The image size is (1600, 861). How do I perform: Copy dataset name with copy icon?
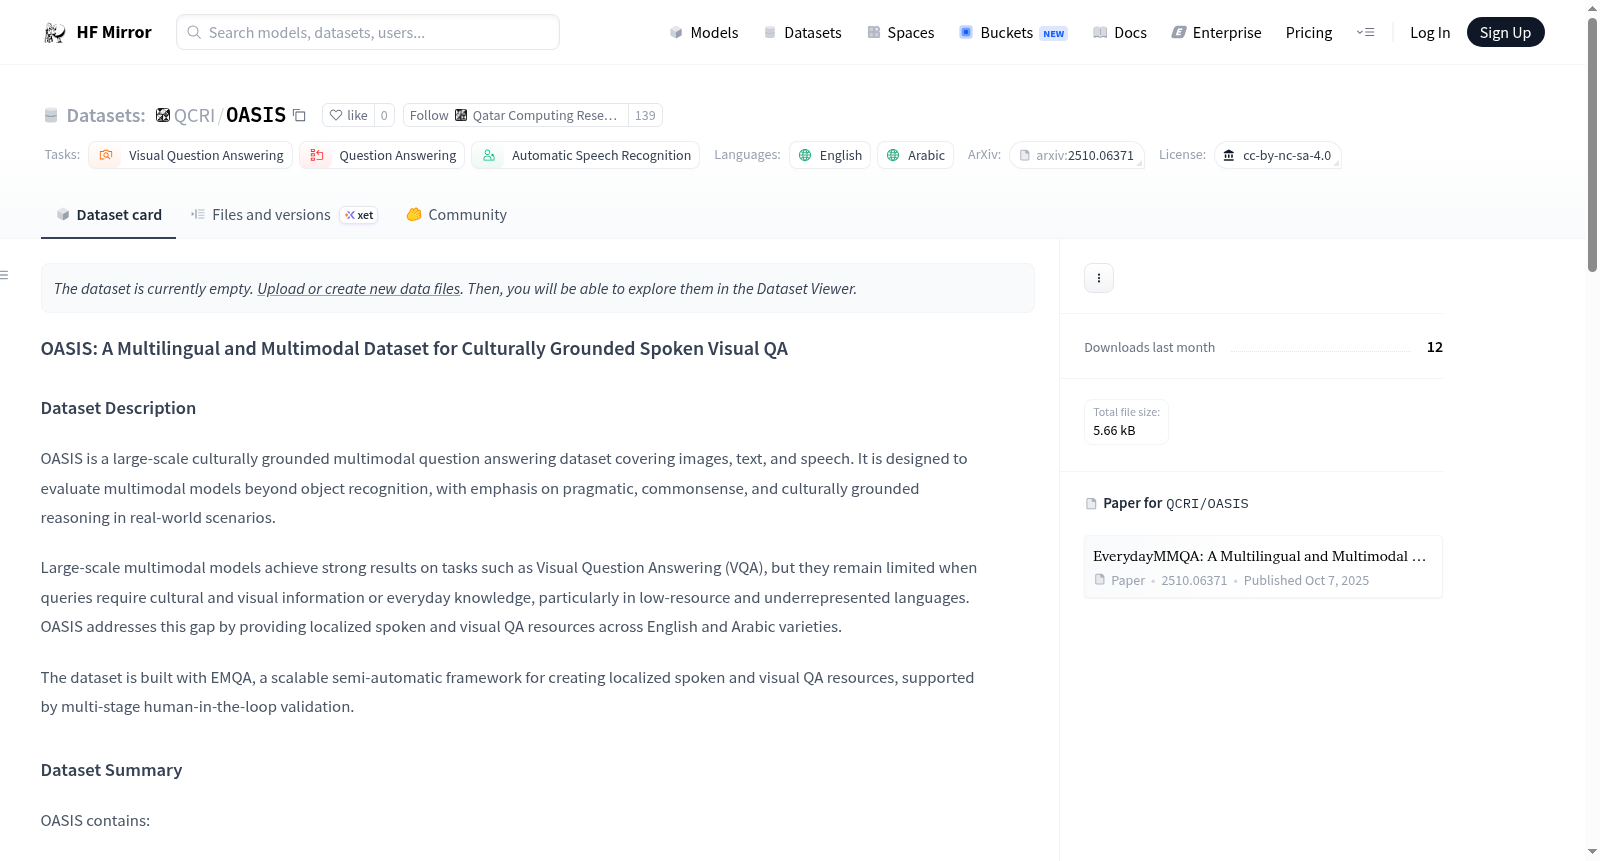click(x=299, y=115)
